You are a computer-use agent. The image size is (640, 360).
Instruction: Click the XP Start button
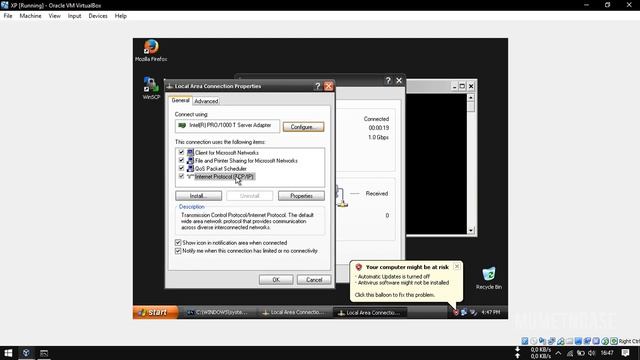pyautogui.click(x=156, y=312)
